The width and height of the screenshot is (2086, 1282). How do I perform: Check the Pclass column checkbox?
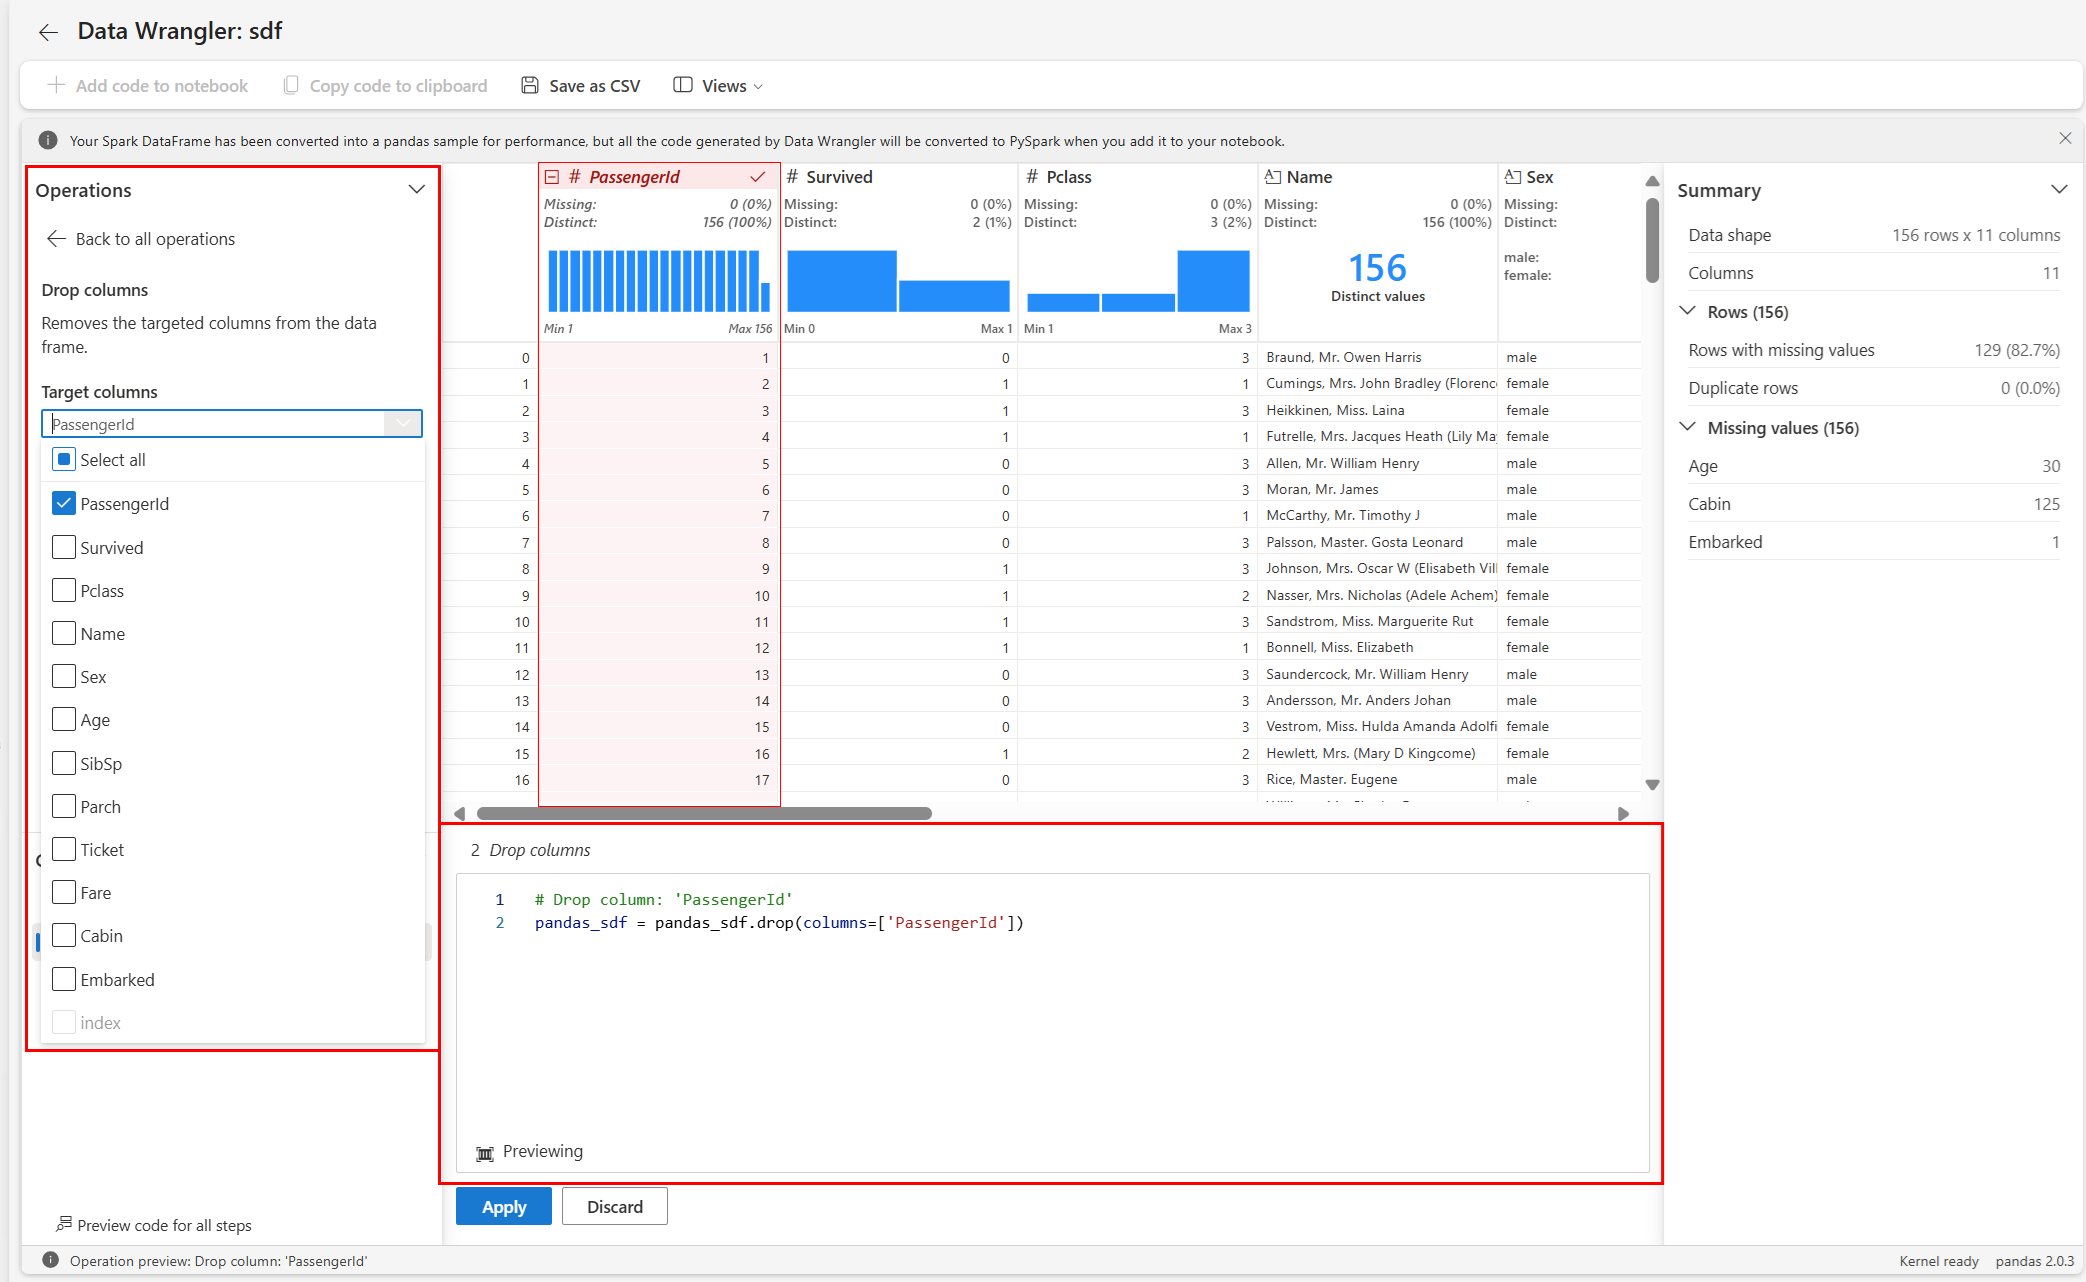click(x=64, y=590)
